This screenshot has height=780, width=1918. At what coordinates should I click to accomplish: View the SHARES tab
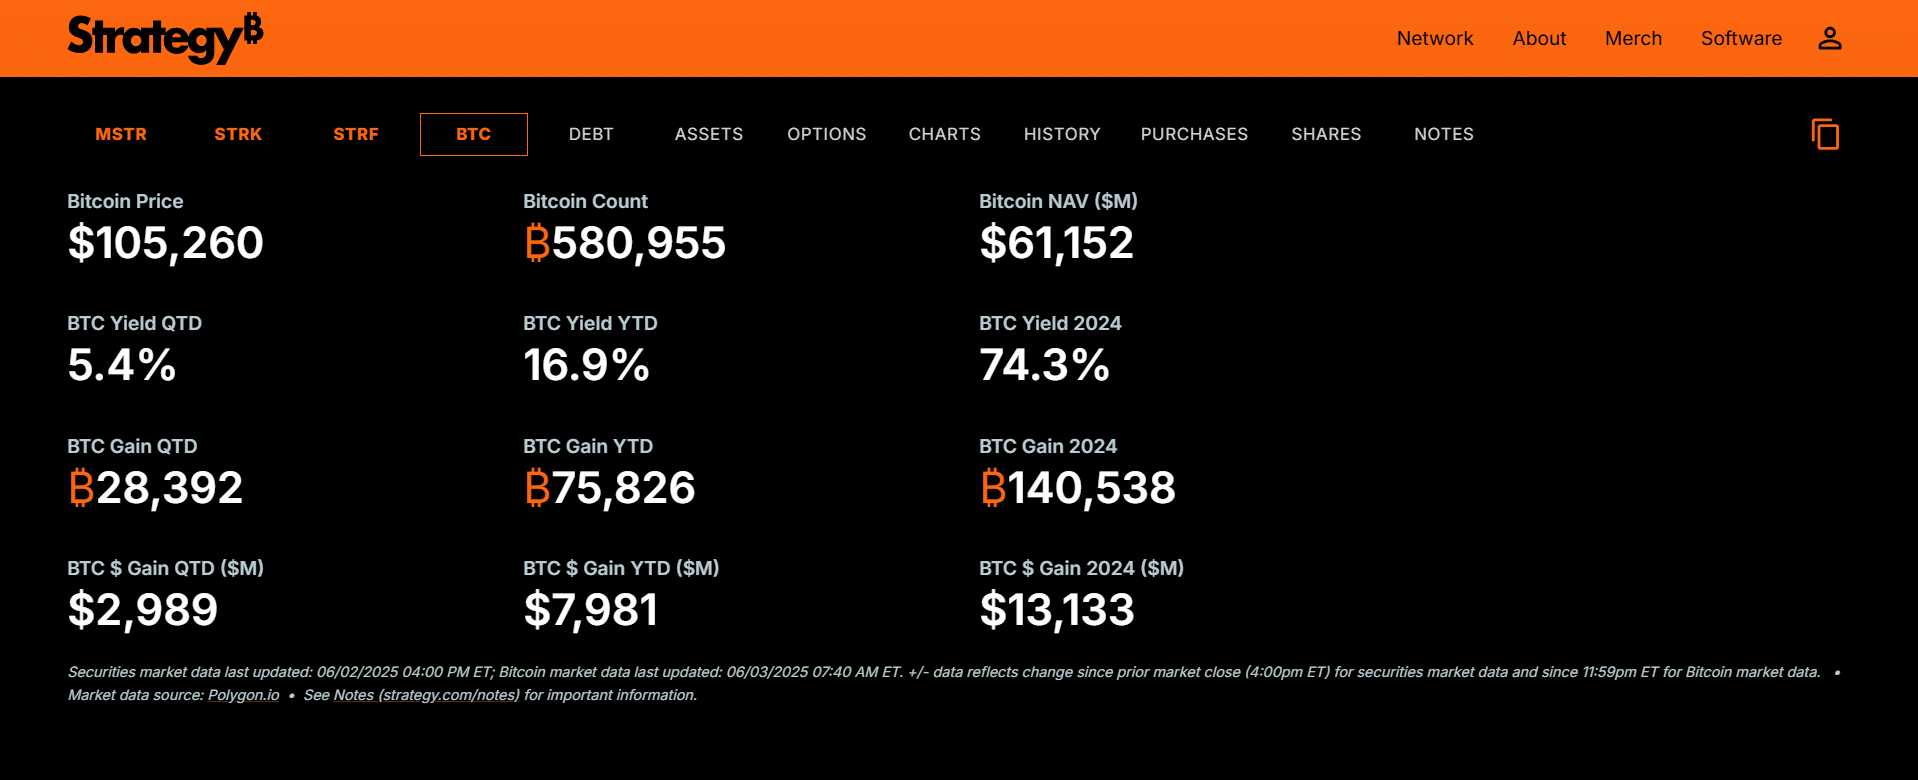pyautogui.click(x=1326, y=134)
